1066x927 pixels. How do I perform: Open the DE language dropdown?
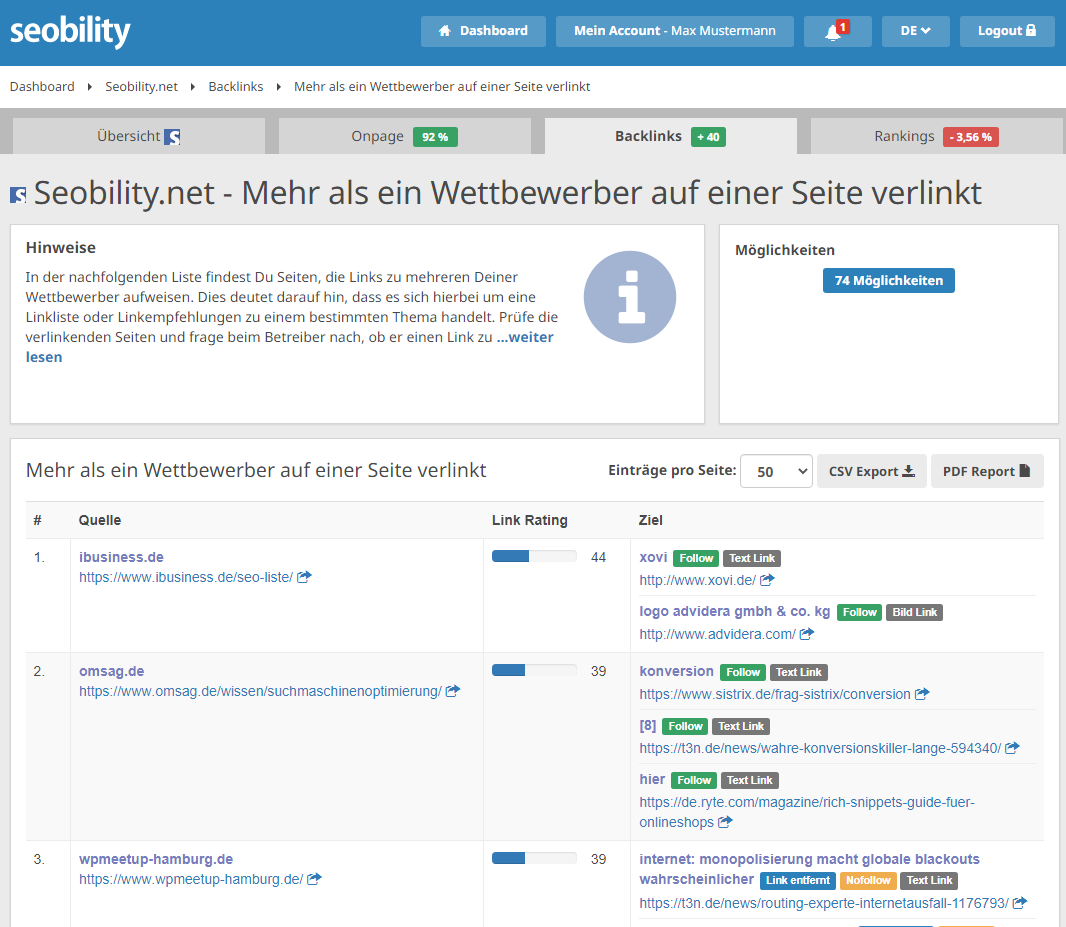pos(915,31)
